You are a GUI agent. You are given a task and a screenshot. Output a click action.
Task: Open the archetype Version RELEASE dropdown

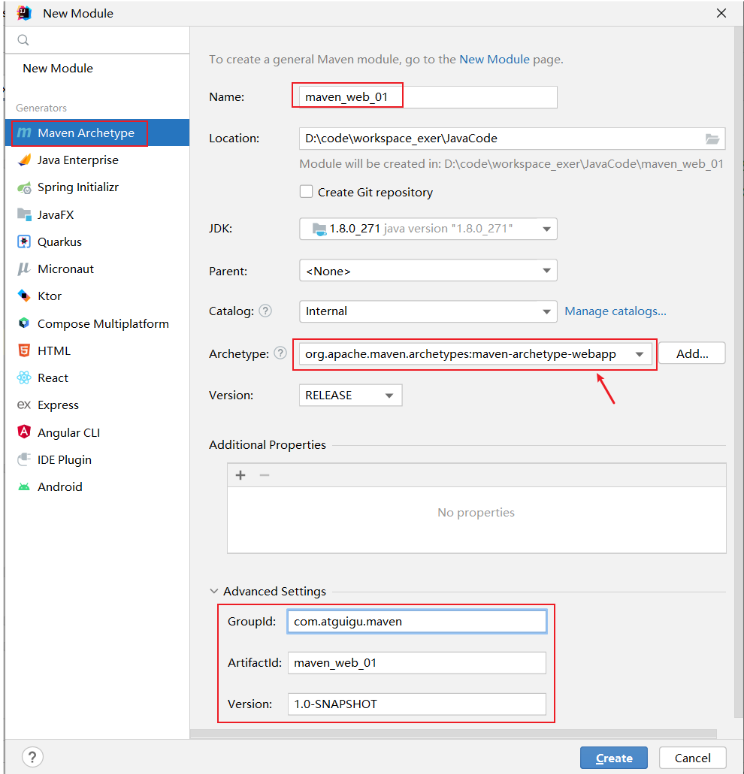(351, 395)
